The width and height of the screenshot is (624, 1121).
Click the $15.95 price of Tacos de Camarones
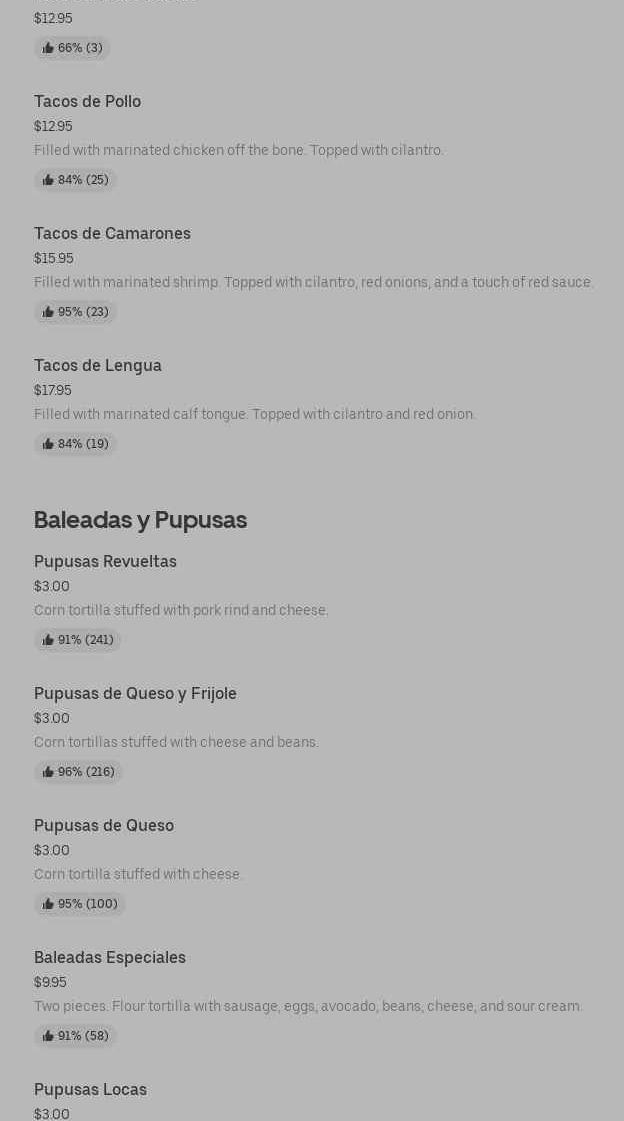click(x=53, y=258)
